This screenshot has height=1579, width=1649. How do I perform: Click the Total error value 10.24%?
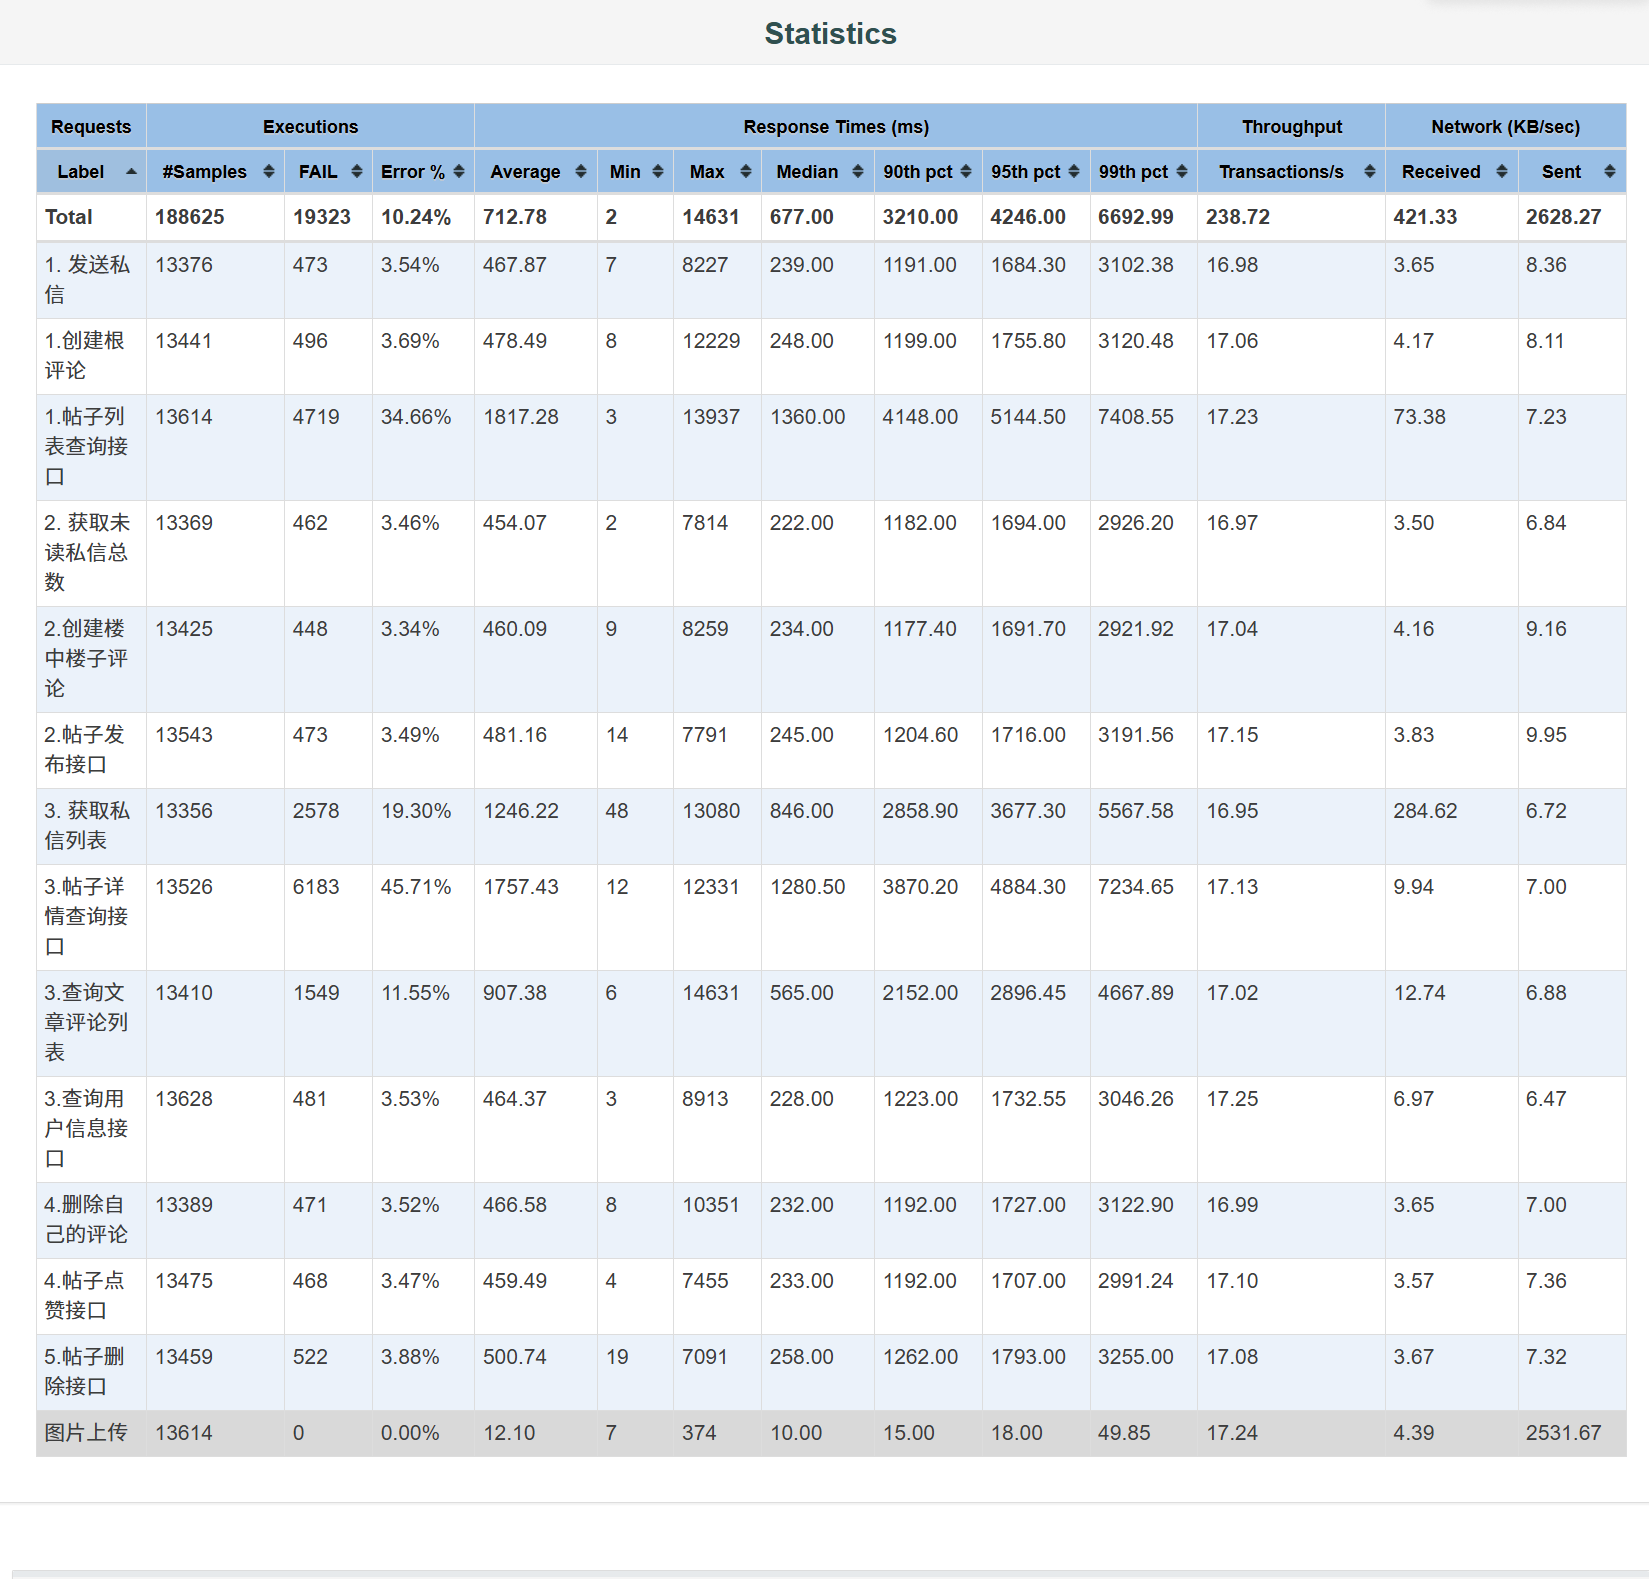click(416, 217)
